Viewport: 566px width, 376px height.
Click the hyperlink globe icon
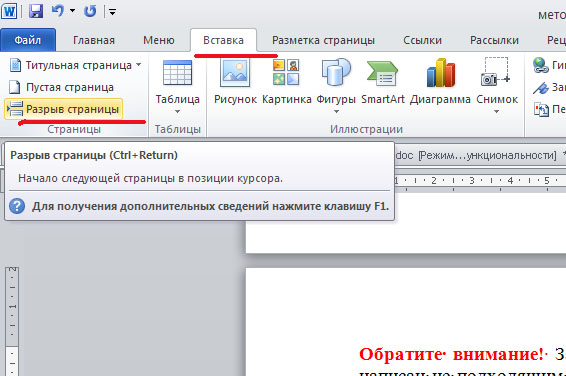(x=540, y=65)
